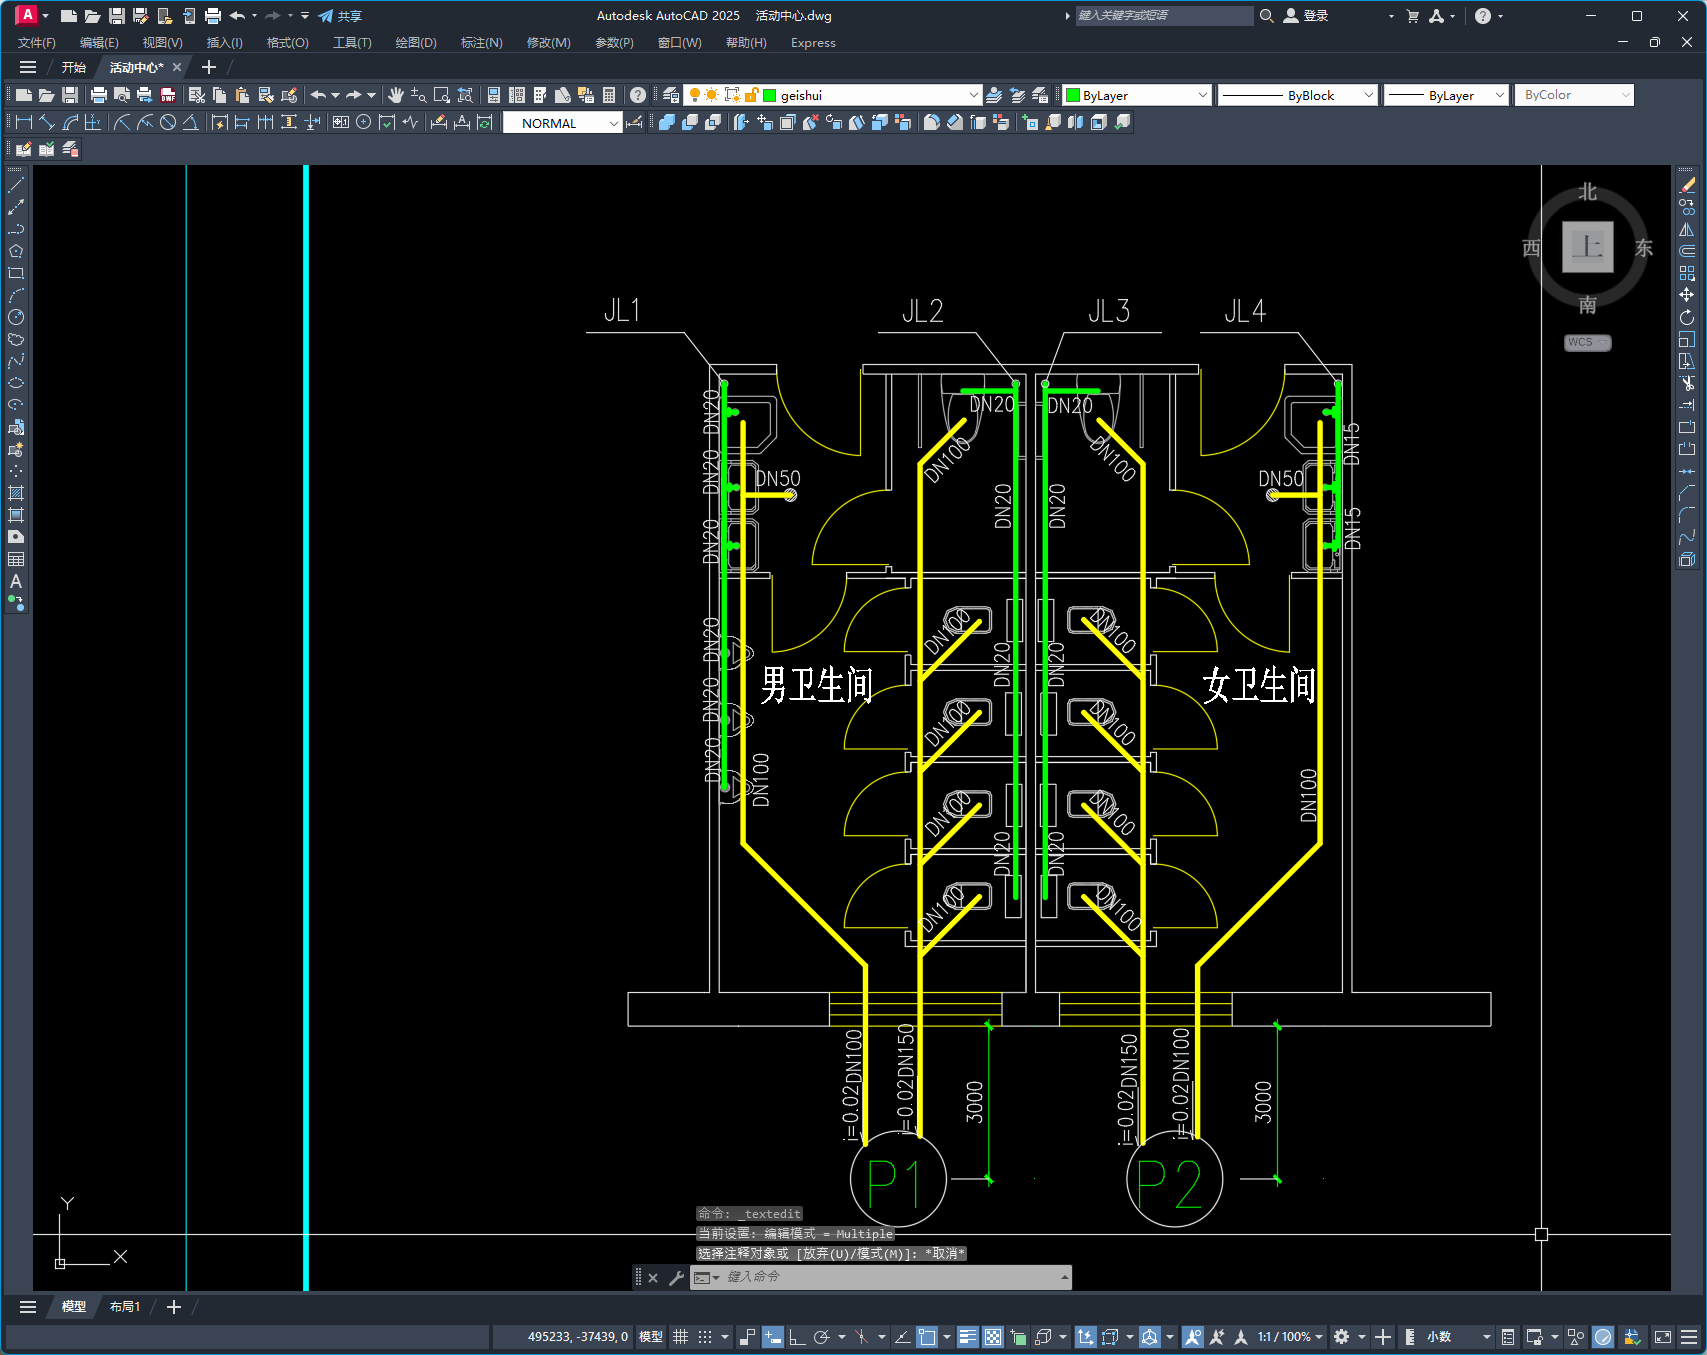Select the Diameter dimension tool
This screenshot has height=1355, width=1707.
(x=168, y=122)
